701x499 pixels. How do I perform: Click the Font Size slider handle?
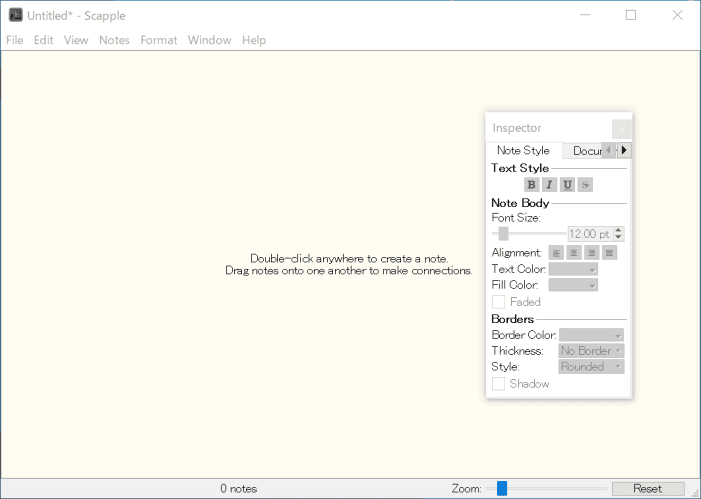point(503,233)
